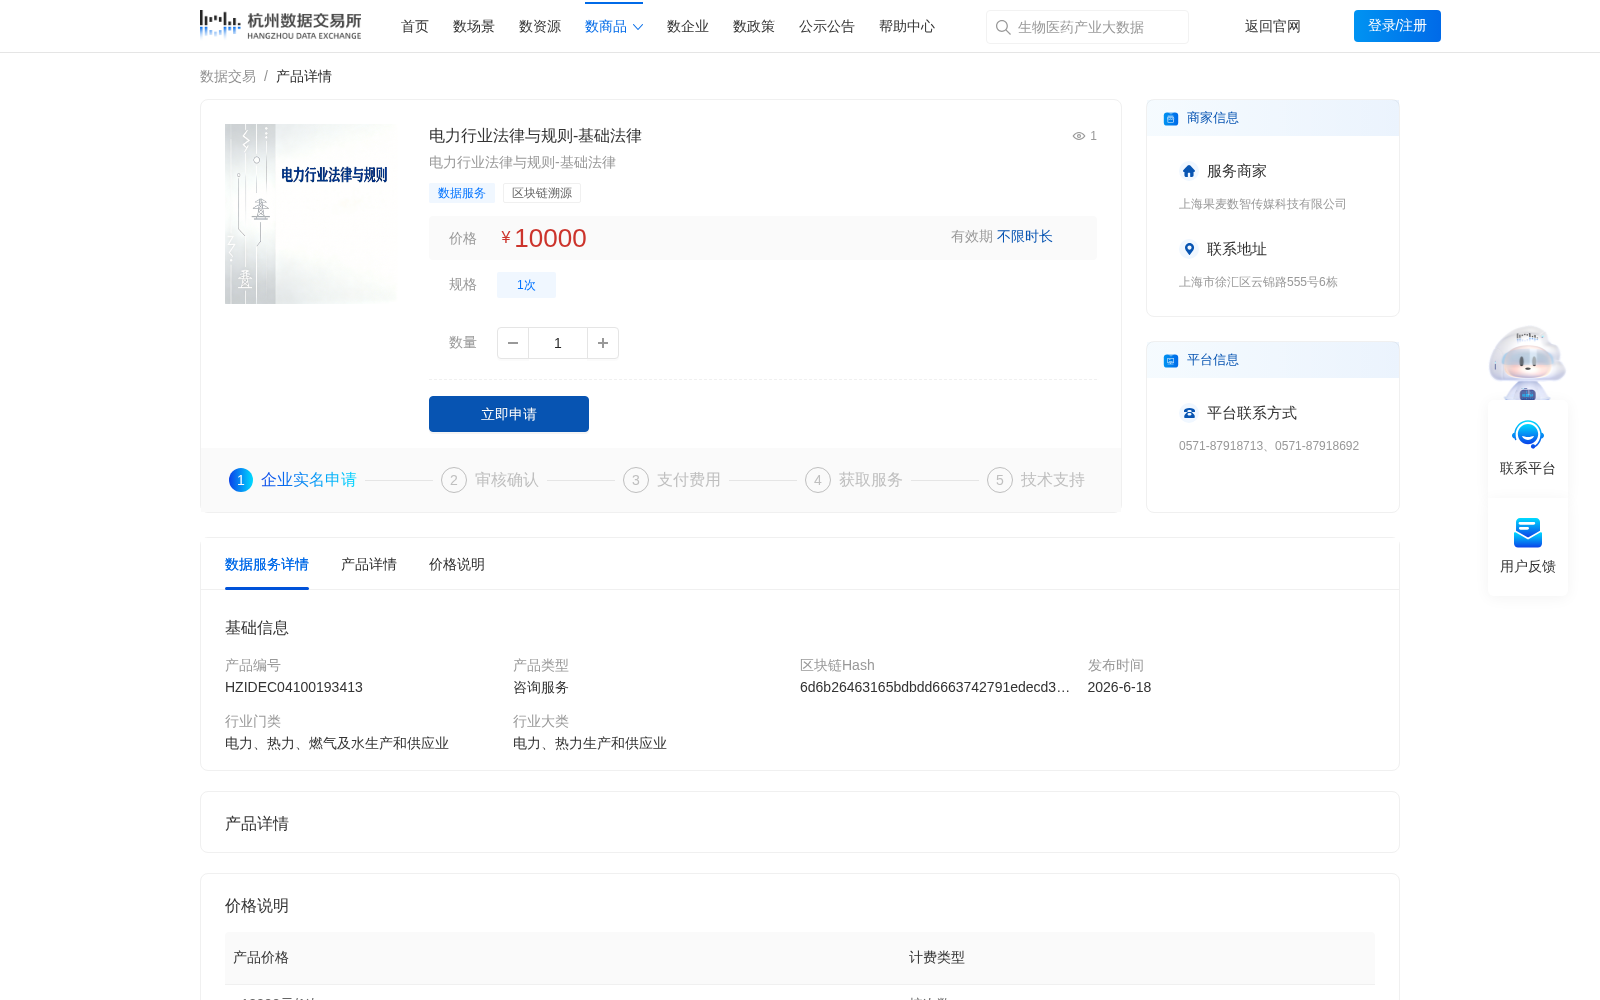Screen dimensions: 1600x1000
Task: Click the 不限时长 validity text
Action: coord(1025,237)
